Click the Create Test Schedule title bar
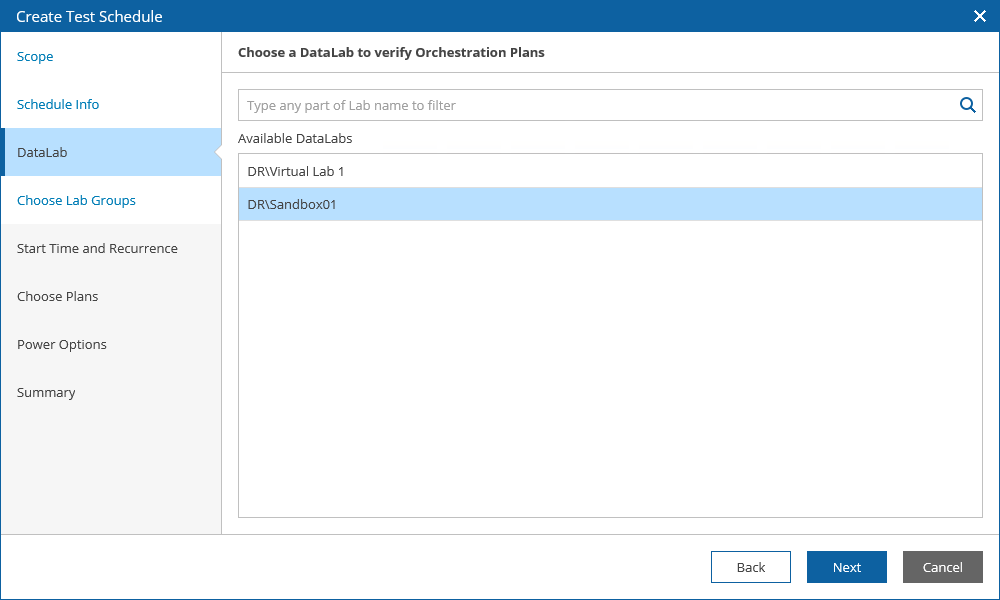Image resolution: width=1000 pixels, height=600 pixels. pos(400,16)
